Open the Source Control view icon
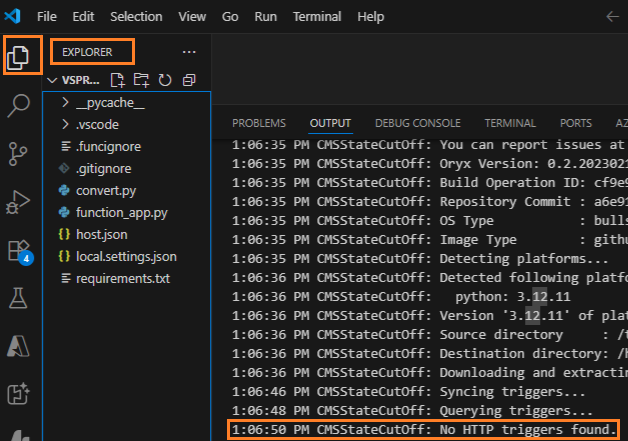The width and height of the screenshot is (628, 441). (x=18, y=154)
